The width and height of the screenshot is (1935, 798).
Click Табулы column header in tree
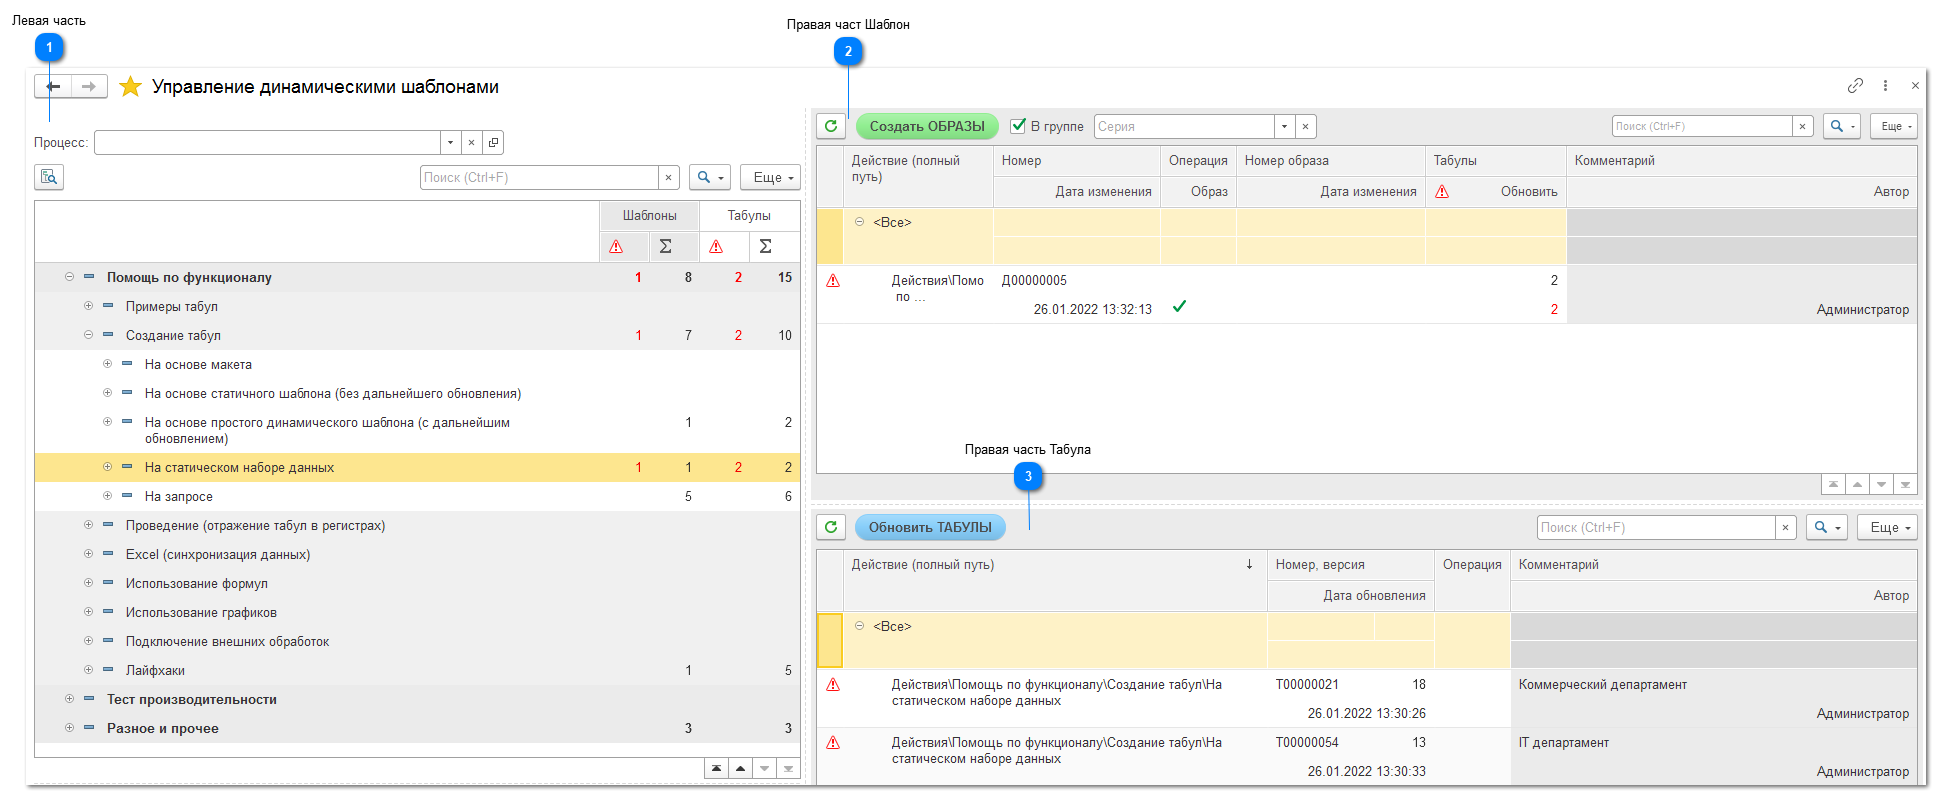click(x=749, y=216)
